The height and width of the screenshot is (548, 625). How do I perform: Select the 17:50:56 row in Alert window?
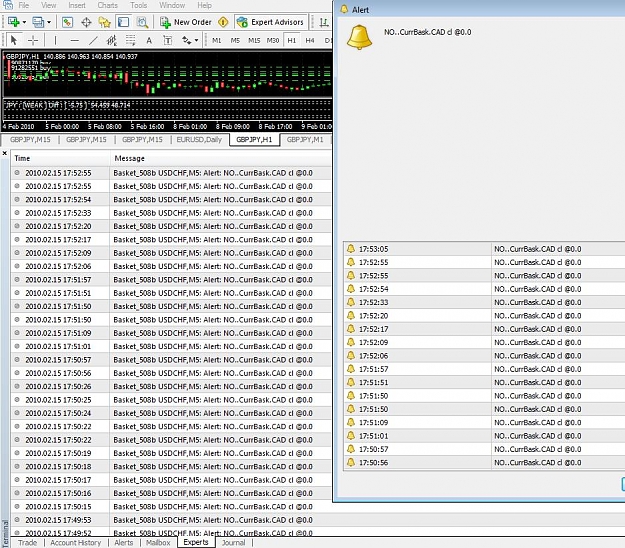tap(484, 463)
